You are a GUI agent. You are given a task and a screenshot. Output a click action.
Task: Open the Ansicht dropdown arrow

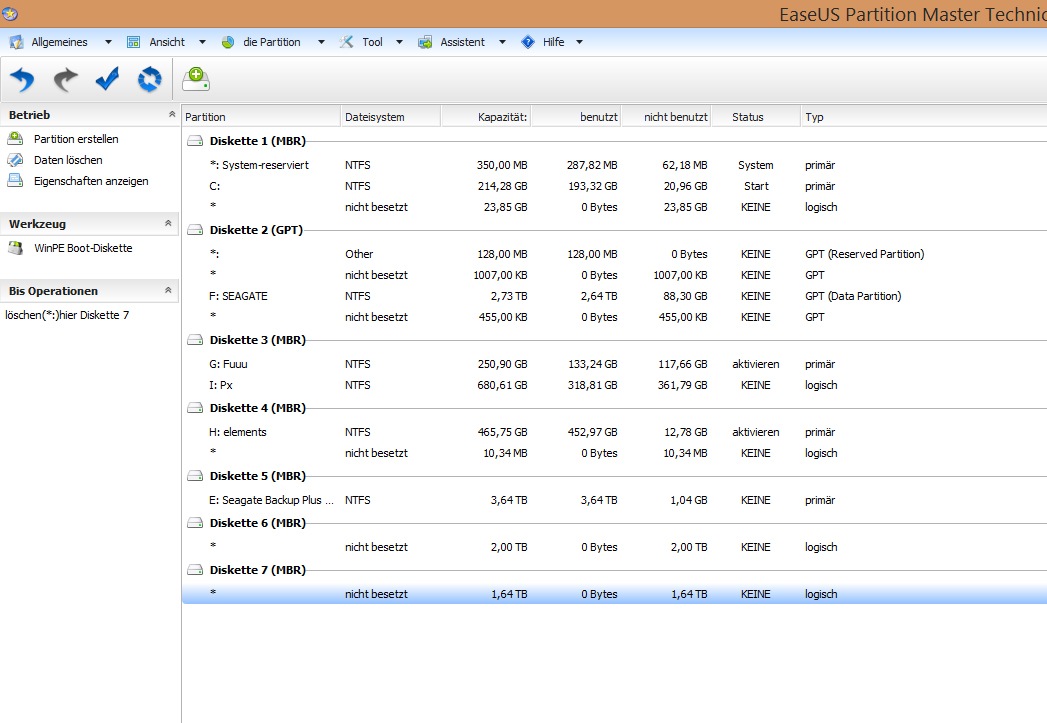[x=202, y=42]
